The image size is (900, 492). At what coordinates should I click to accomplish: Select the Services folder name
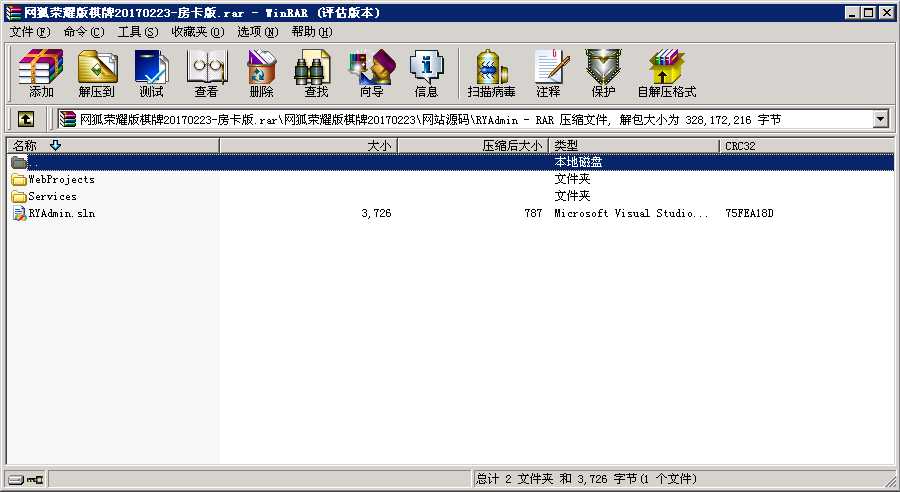coord(52,196)
